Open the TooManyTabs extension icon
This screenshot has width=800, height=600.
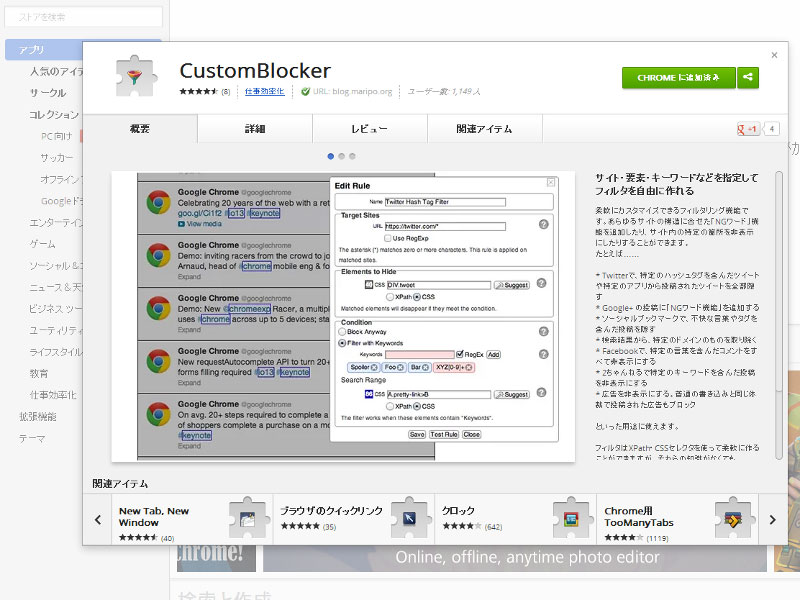point(732,518)
